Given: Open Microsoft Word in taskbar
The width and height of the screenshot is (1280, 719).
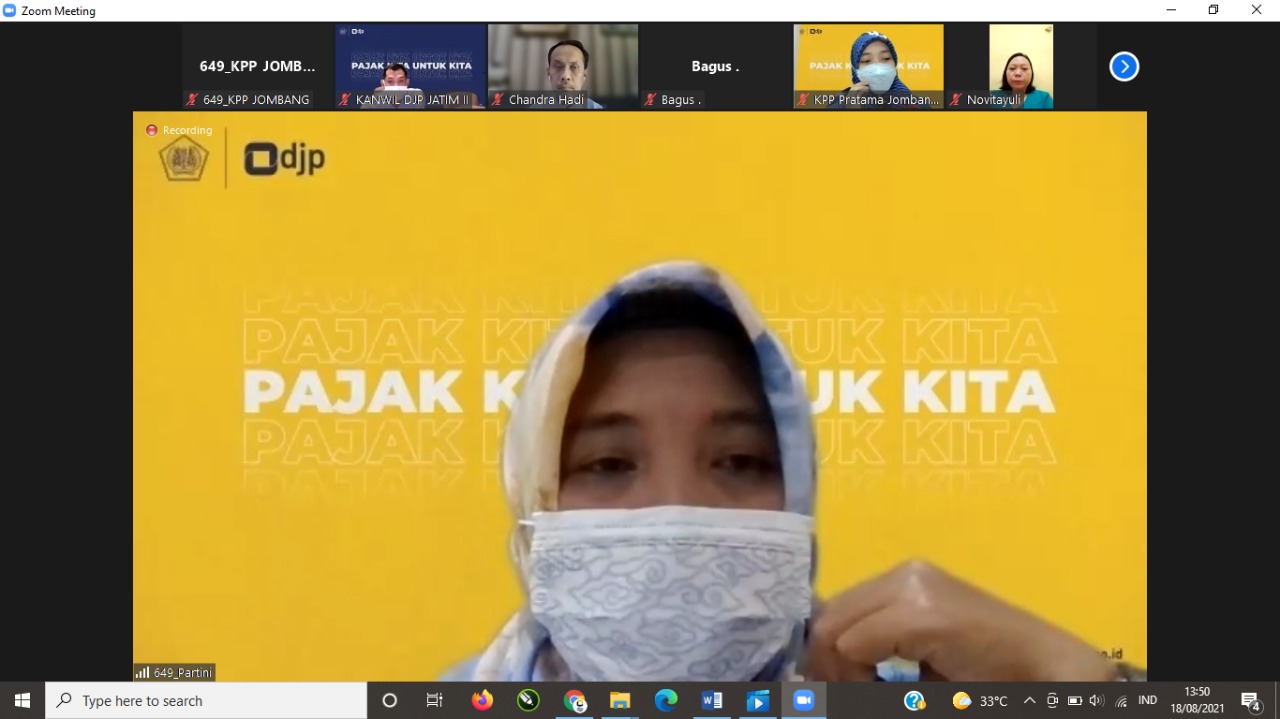Looking at the screenshot, I should point(712,701).
